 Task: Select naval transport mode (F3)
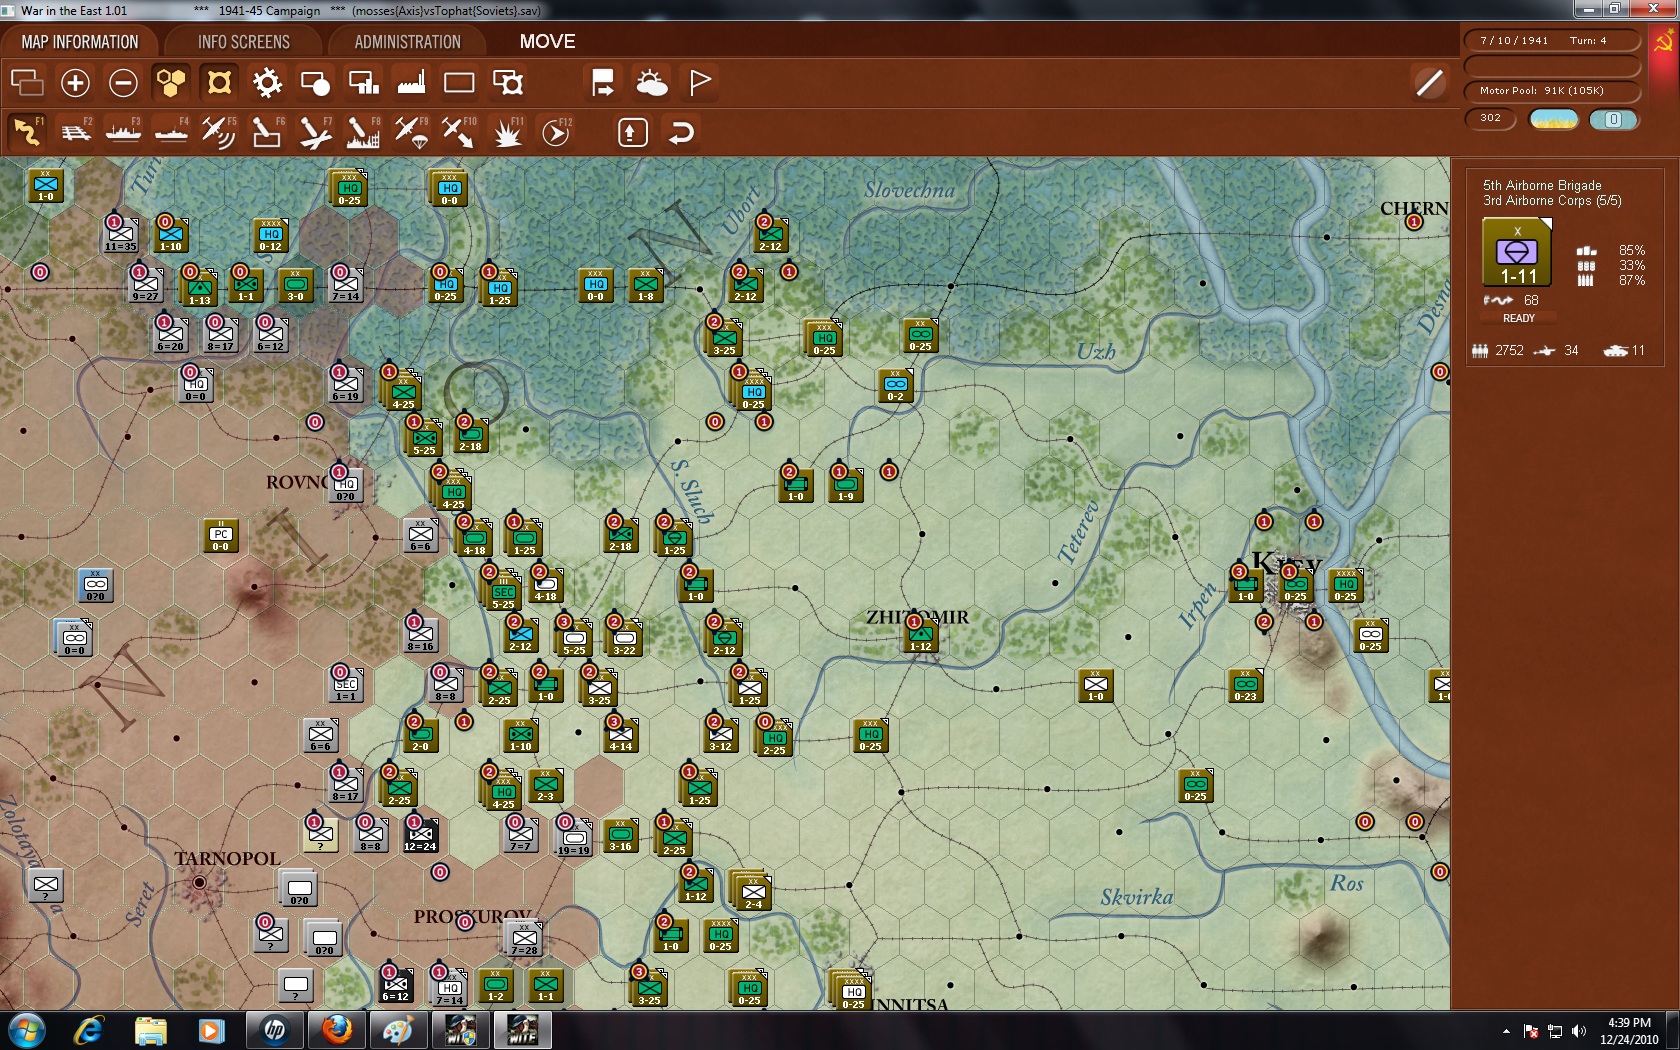[x=123, y=131]
